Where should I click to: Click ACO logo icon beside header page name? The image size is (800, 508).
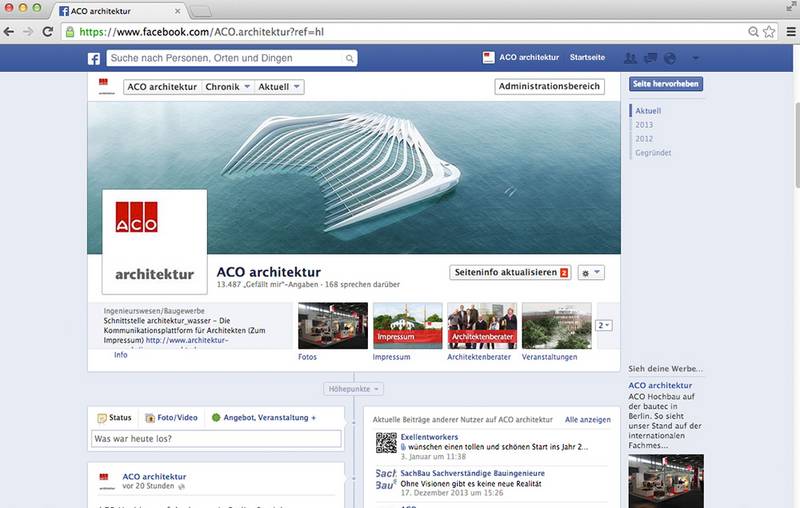coord(488,58)
